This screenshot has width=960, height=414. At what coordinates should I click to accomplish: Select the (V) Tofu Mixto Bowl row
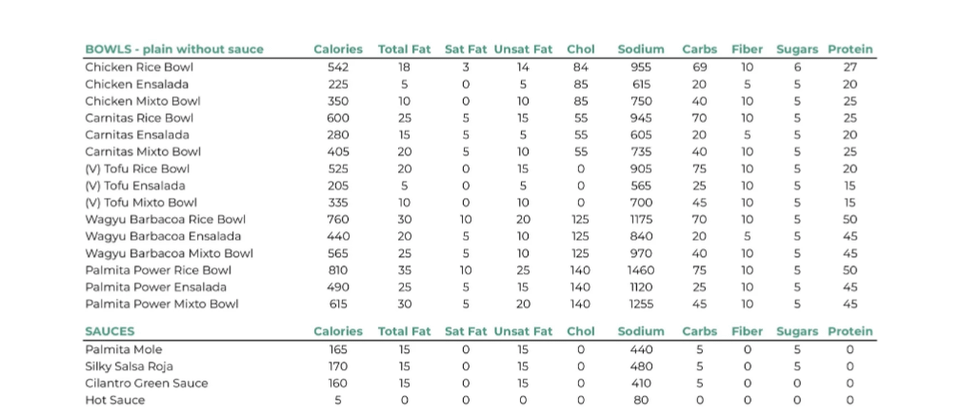(x=480, y=203)
